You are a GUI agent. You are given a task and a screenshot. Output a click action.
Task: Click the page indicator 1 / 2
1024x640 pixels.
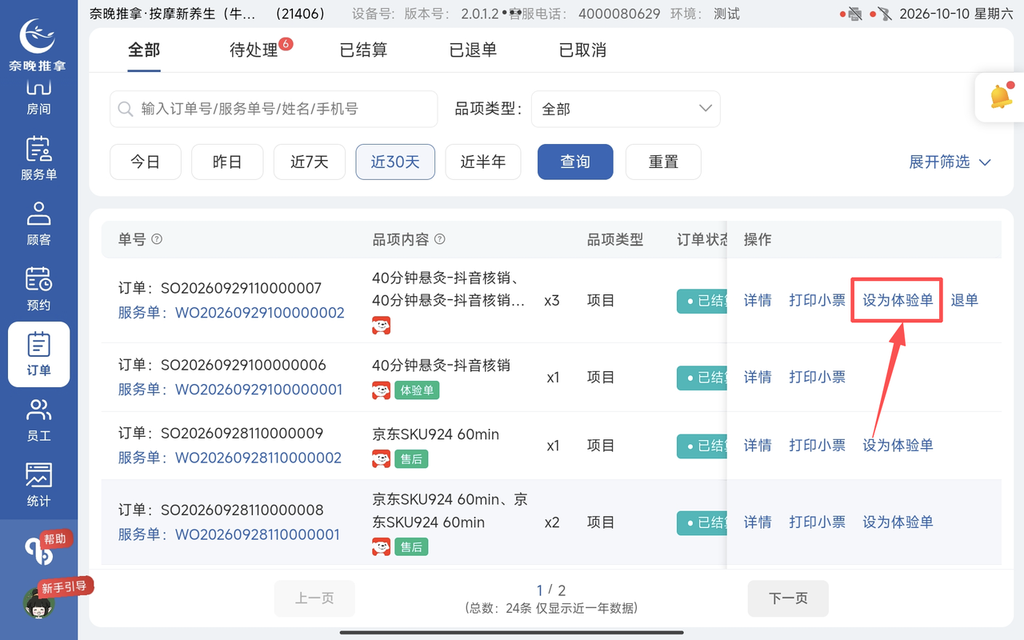pyautogui.click(x=551, y=590)
